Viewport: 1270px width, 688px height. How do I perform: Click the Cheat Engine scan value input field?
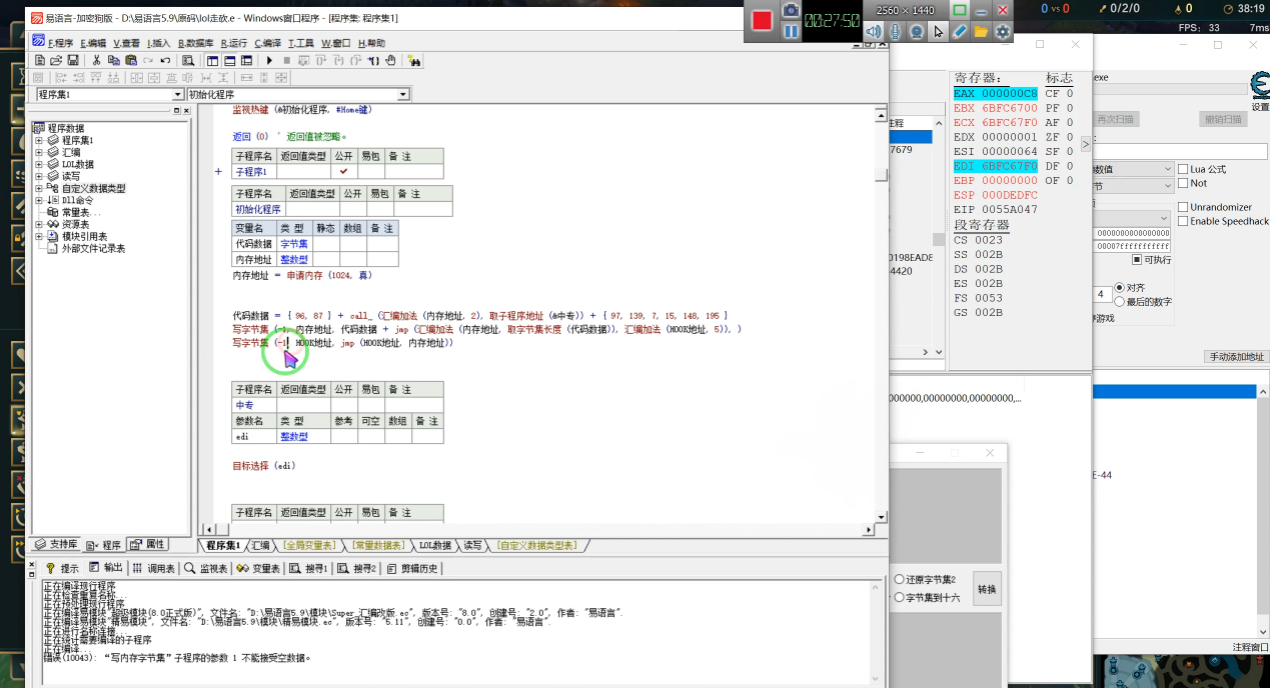(x=1180, y=151)
